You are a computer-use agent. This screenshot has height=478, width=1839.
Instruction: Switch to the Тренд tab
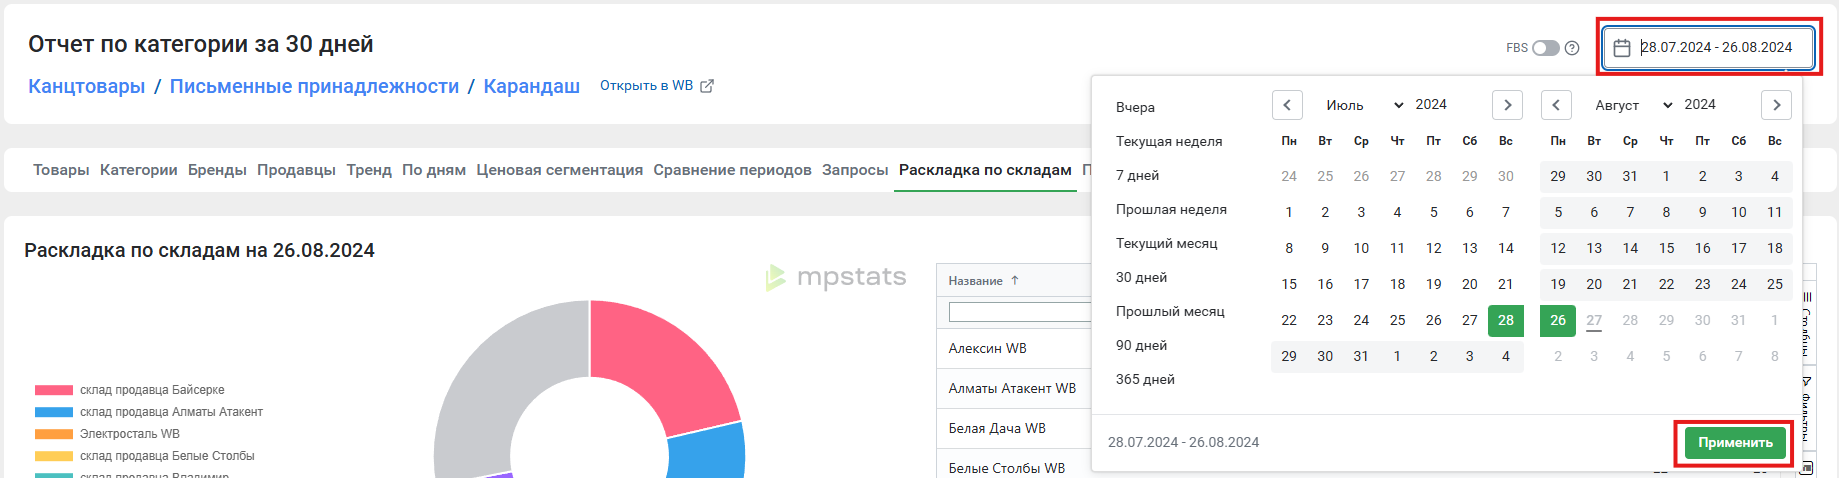369,170
